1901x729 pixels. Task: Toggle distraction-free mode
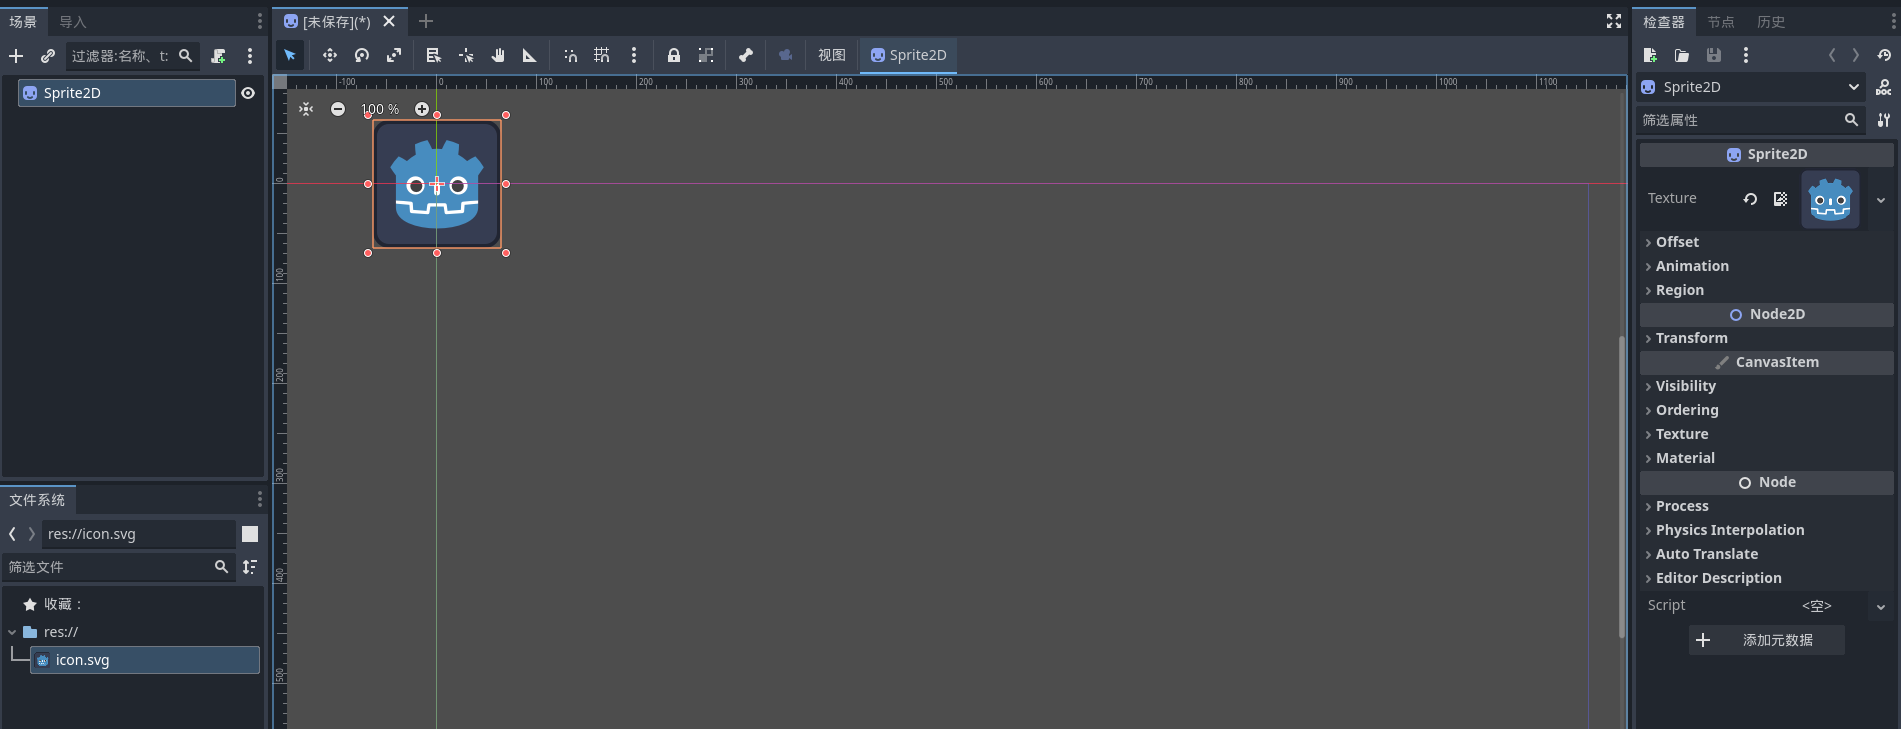[1614, 21]
